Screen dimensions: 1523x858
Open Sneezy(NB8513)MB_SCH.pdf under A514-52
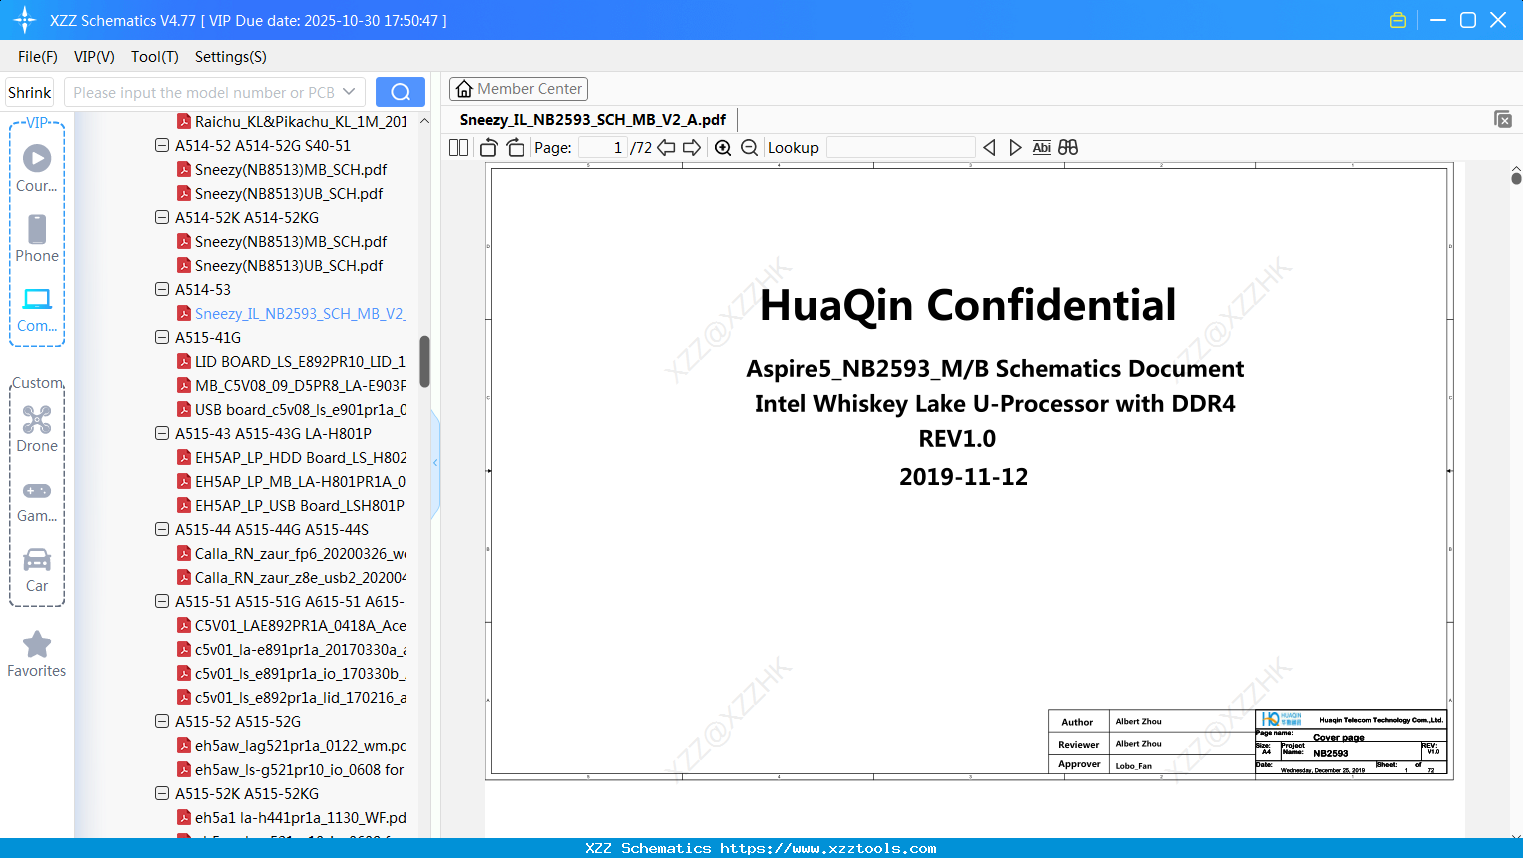click(x=282, y=169)
